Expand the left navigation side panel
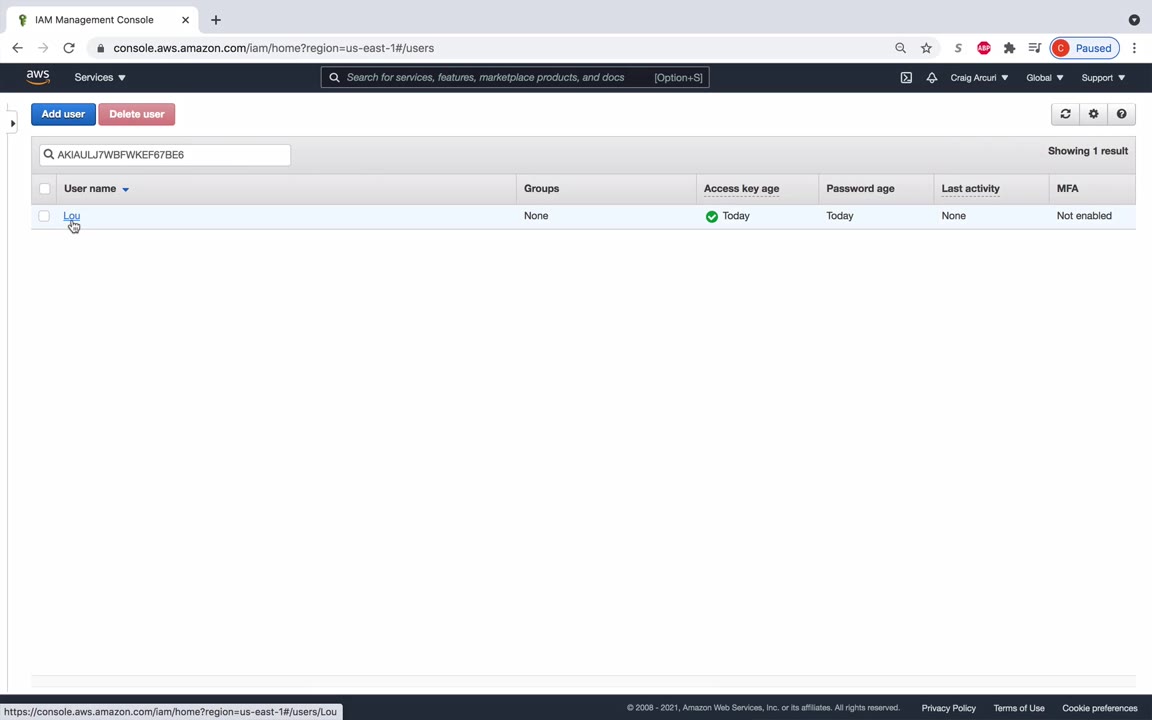Image resolution: width=1152 pixels, height=720 pixels. tap(12, 123)
